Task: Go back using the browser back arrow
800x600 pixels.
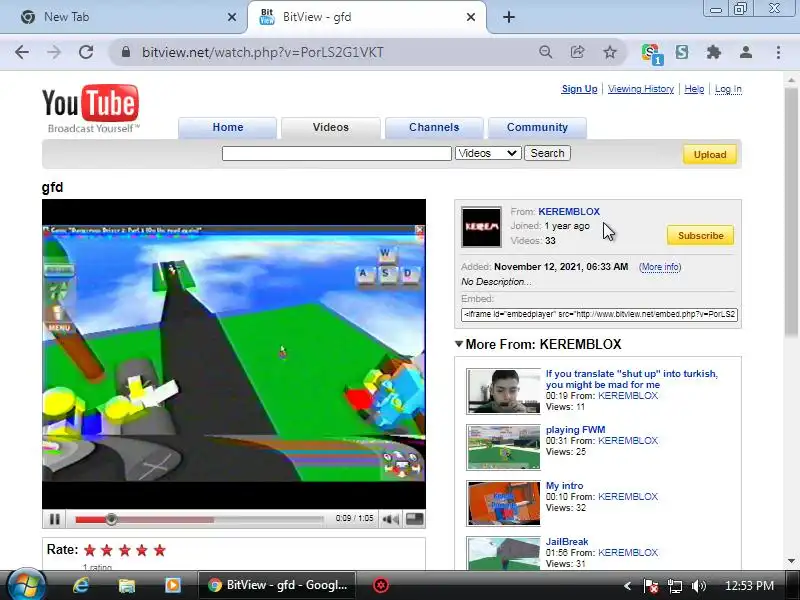Action: [x=22, y=52]
